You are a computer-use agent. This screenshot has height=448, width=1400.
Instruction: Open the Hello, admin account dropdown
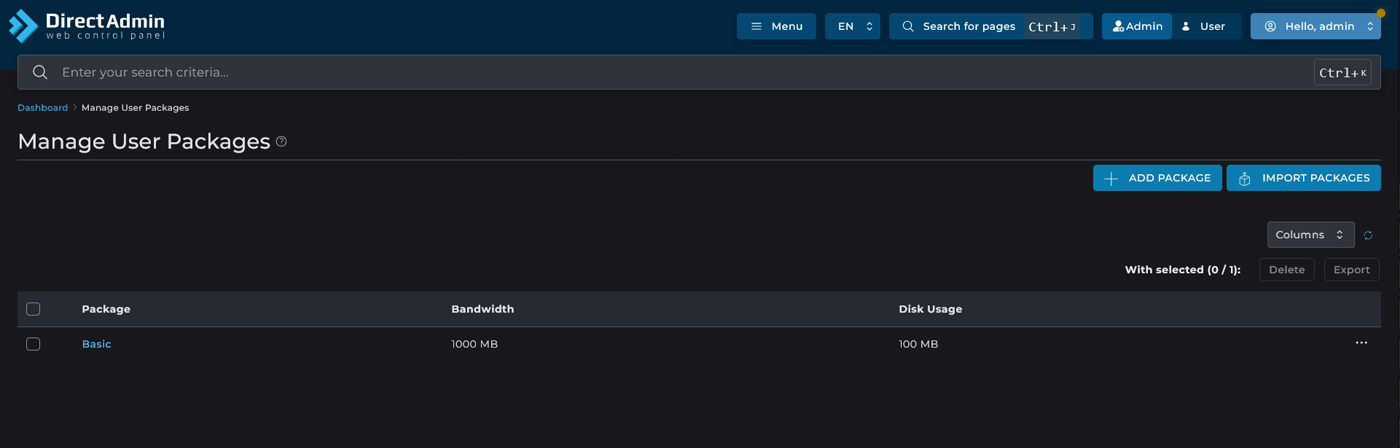pos(1315,26)
